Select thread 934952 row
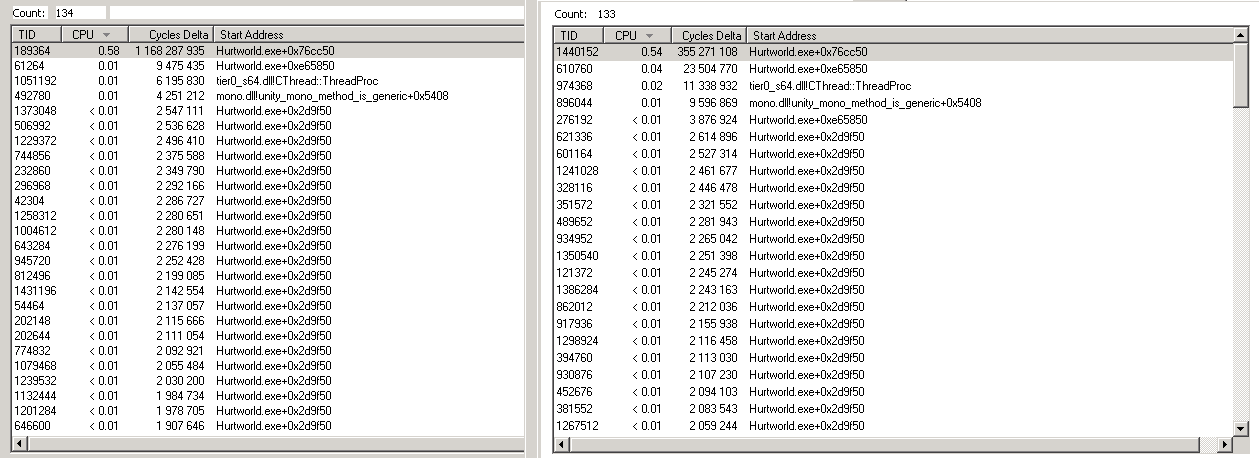The width and height of the screenshot is (1259, 458). [892, 238]
